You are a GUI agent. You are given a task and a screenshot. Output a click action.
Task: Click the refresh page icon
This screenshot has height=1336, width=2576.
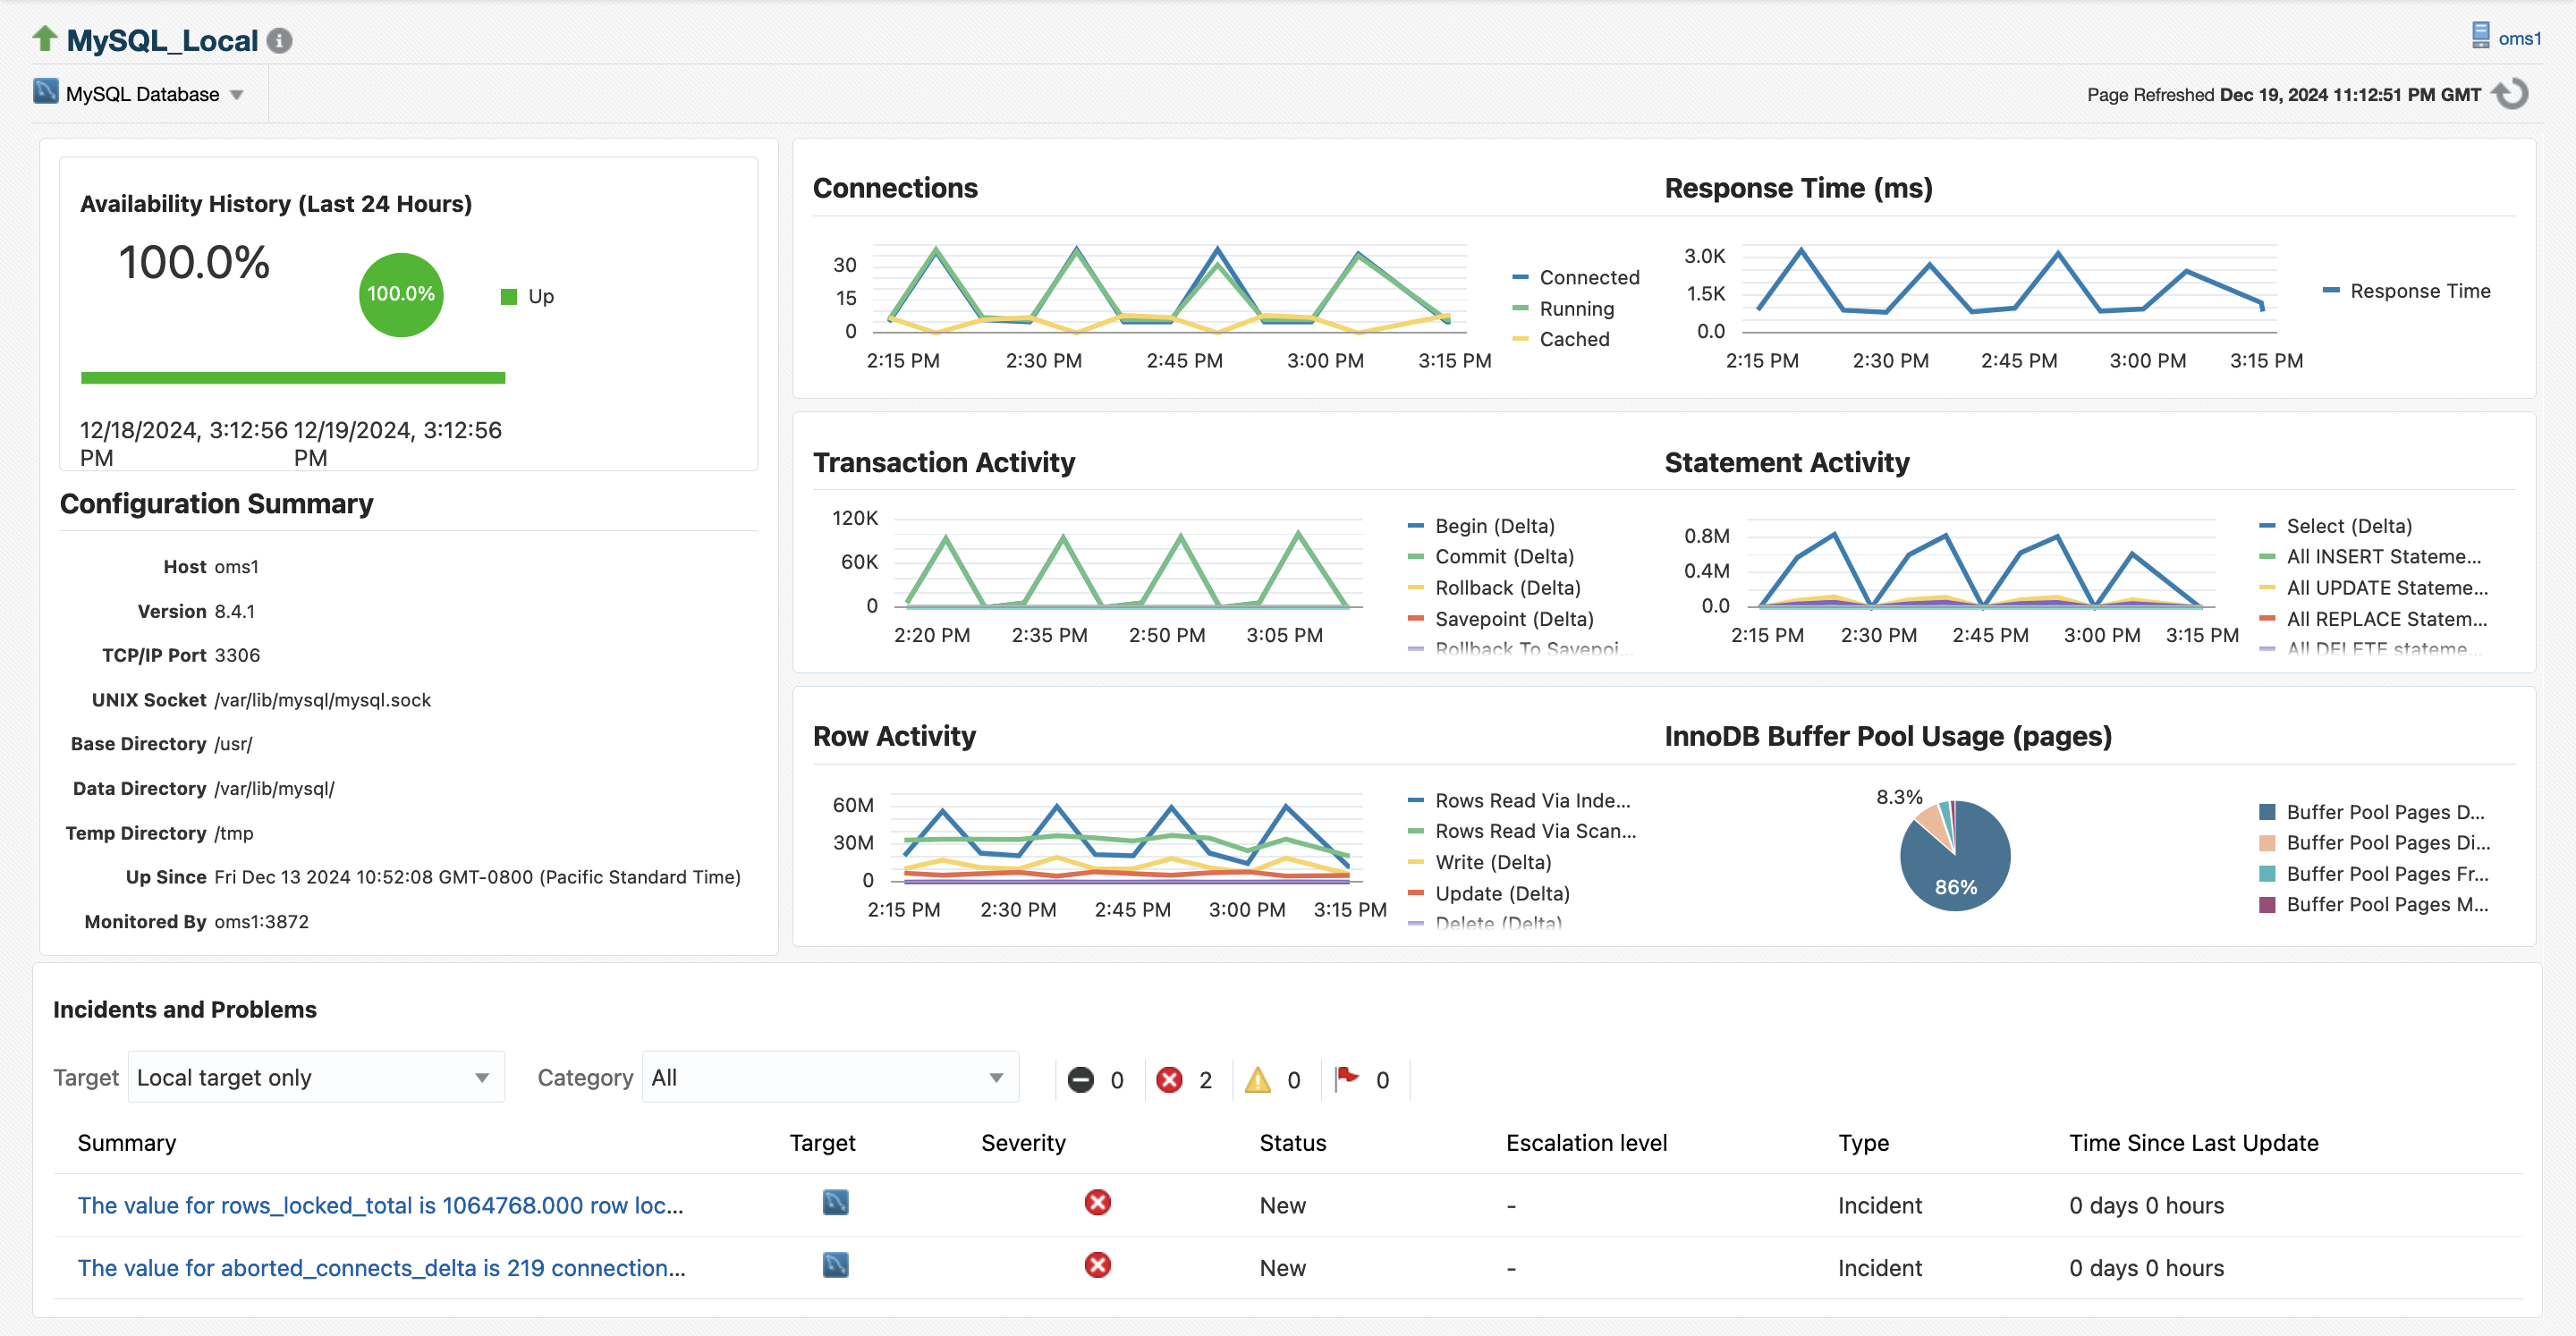point(2510,94)
